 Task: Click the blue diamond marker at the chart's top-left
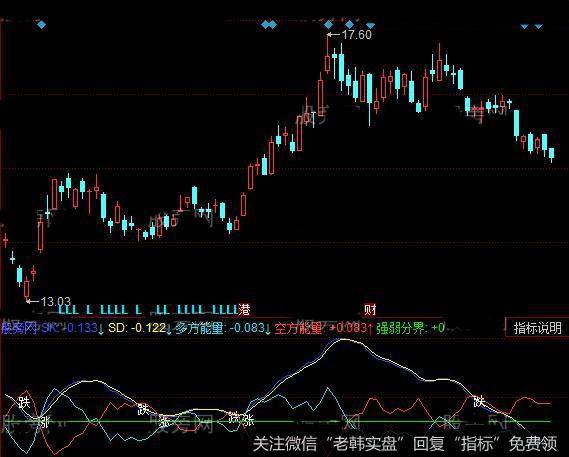pos(42,25)
